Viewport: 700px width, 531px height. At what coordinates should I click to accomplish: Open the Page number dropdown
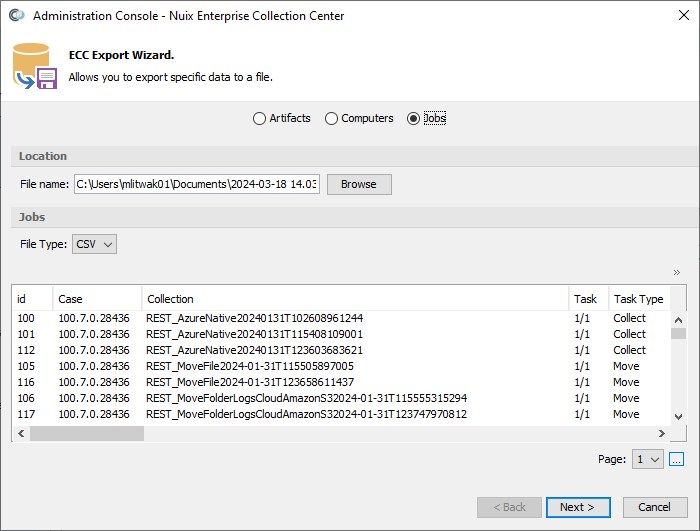[647, 459]
